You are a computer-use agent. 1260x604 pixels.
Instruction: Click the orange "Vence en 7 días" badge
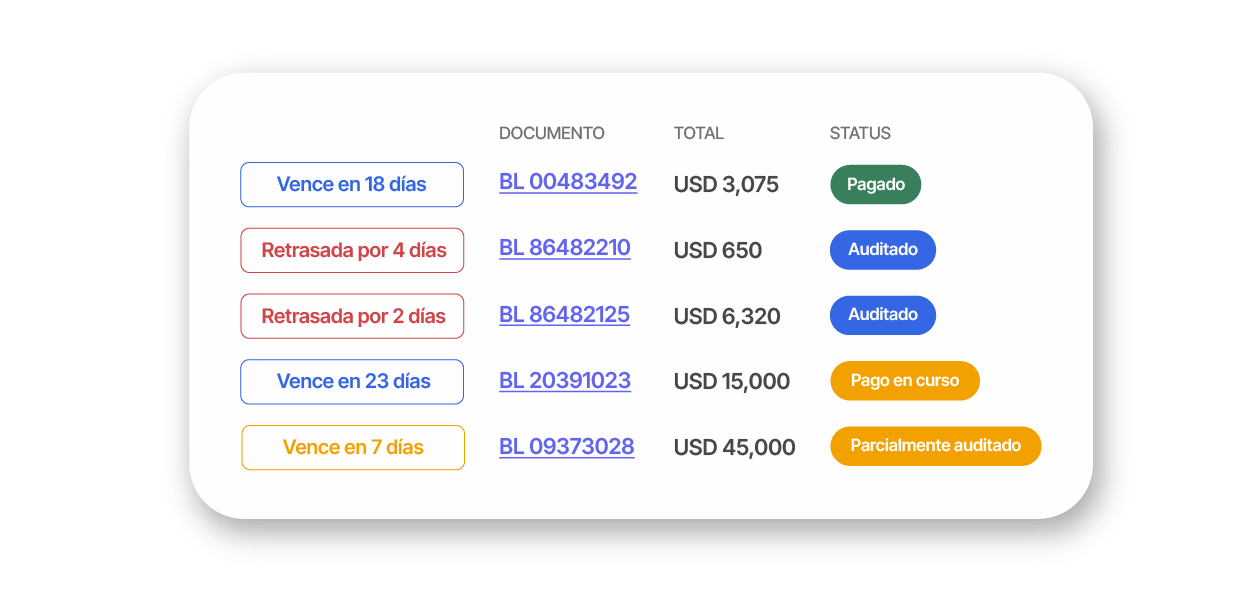(x=353, y=448)
